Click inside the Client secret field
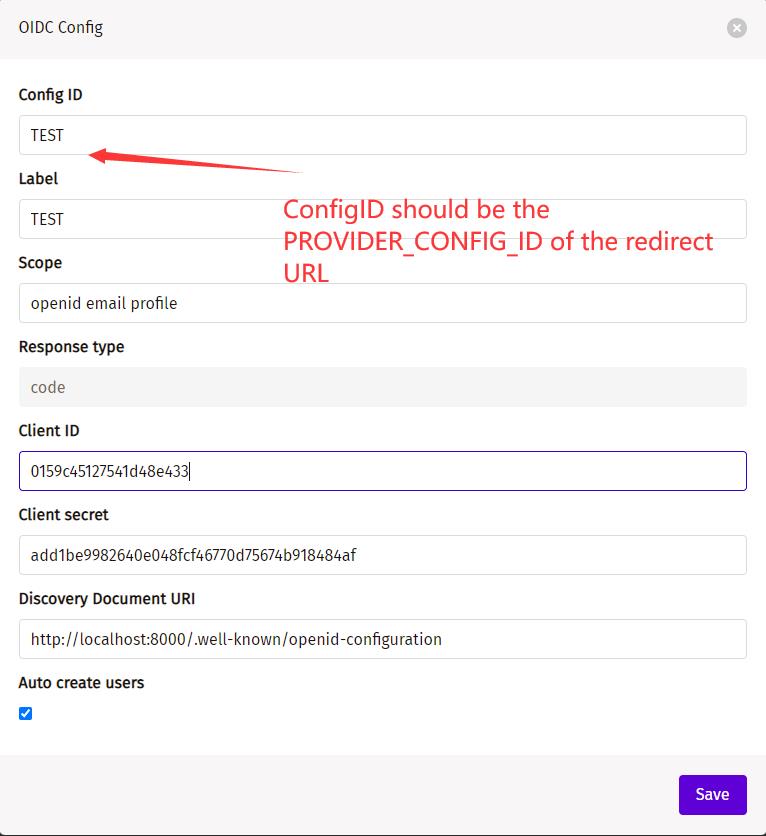Image resolution: width=766 pixels, height=836 pixels. [x=382, y=555]
